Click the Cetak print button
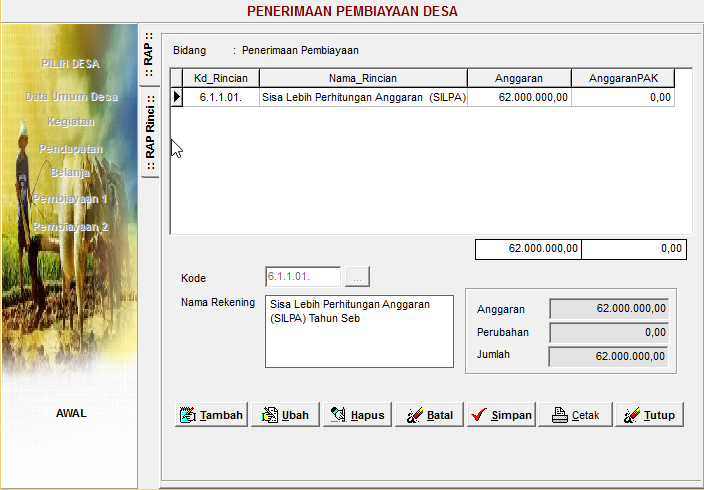 [x=575, y=416]
